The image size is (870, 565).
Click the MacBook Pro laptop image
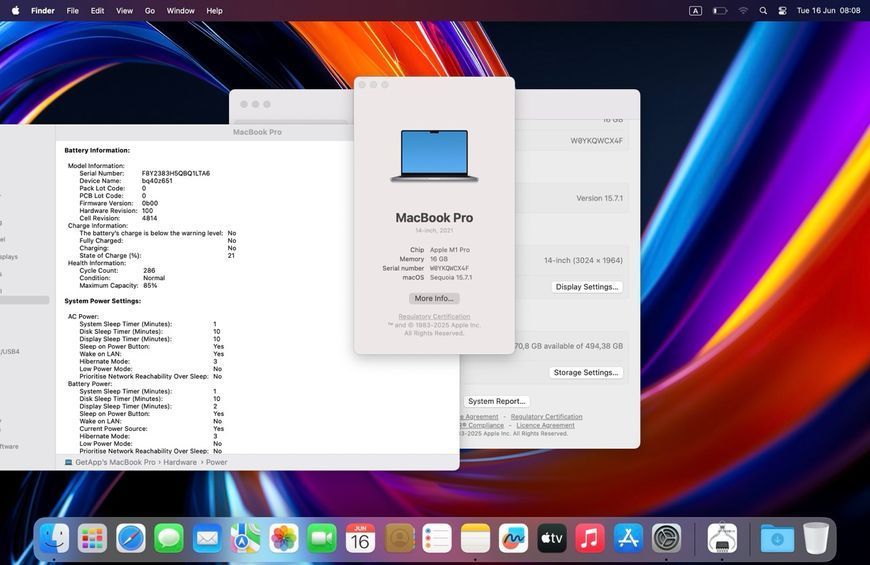434,156
